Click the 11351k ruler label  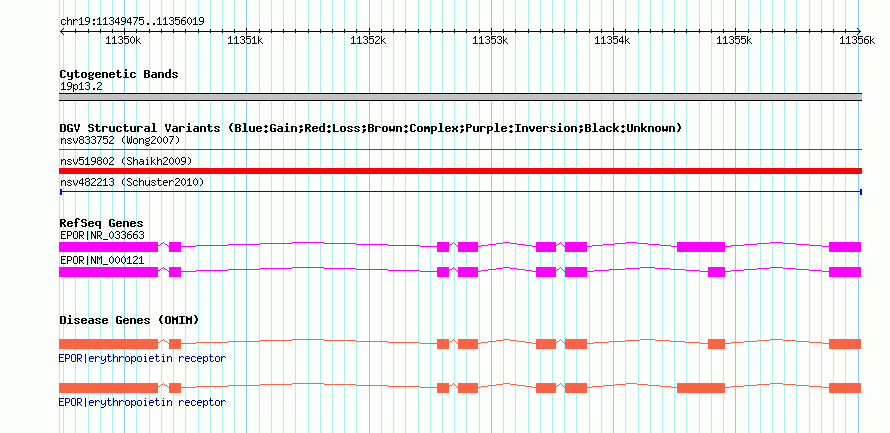(x=245, y=40)
